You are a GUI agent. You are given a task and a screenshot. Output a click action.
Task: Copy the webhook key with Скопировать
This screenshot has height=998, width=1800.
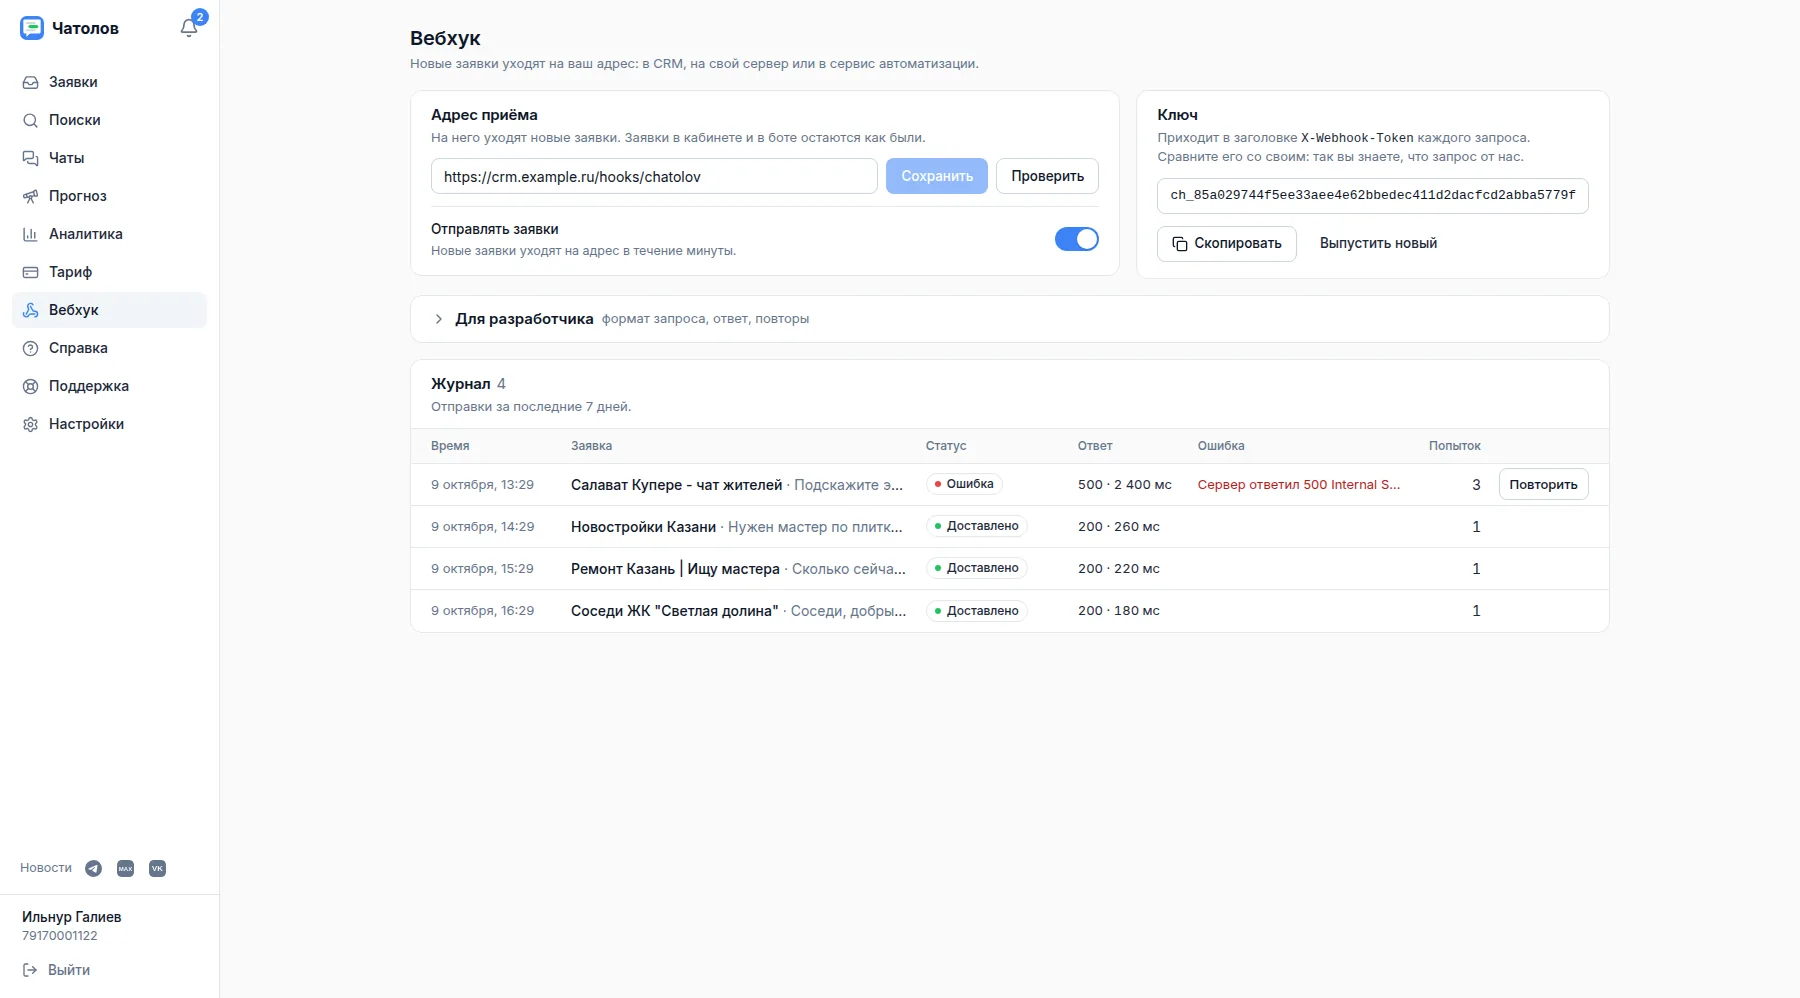pos(1226,243)
